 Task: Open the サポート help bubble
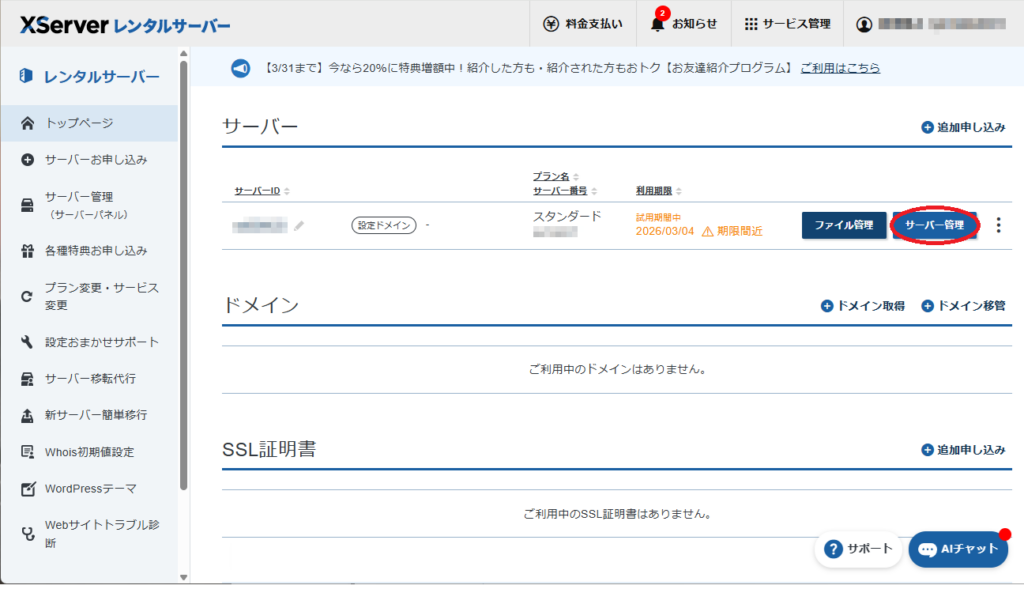858,548
